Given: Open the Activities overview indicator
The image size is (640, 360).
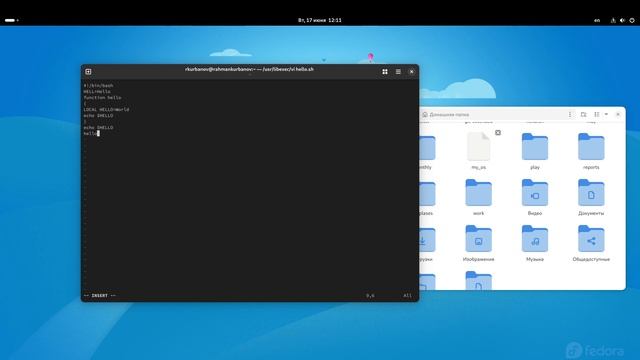Looking at the screenshot, I should (x=12, y=20).
